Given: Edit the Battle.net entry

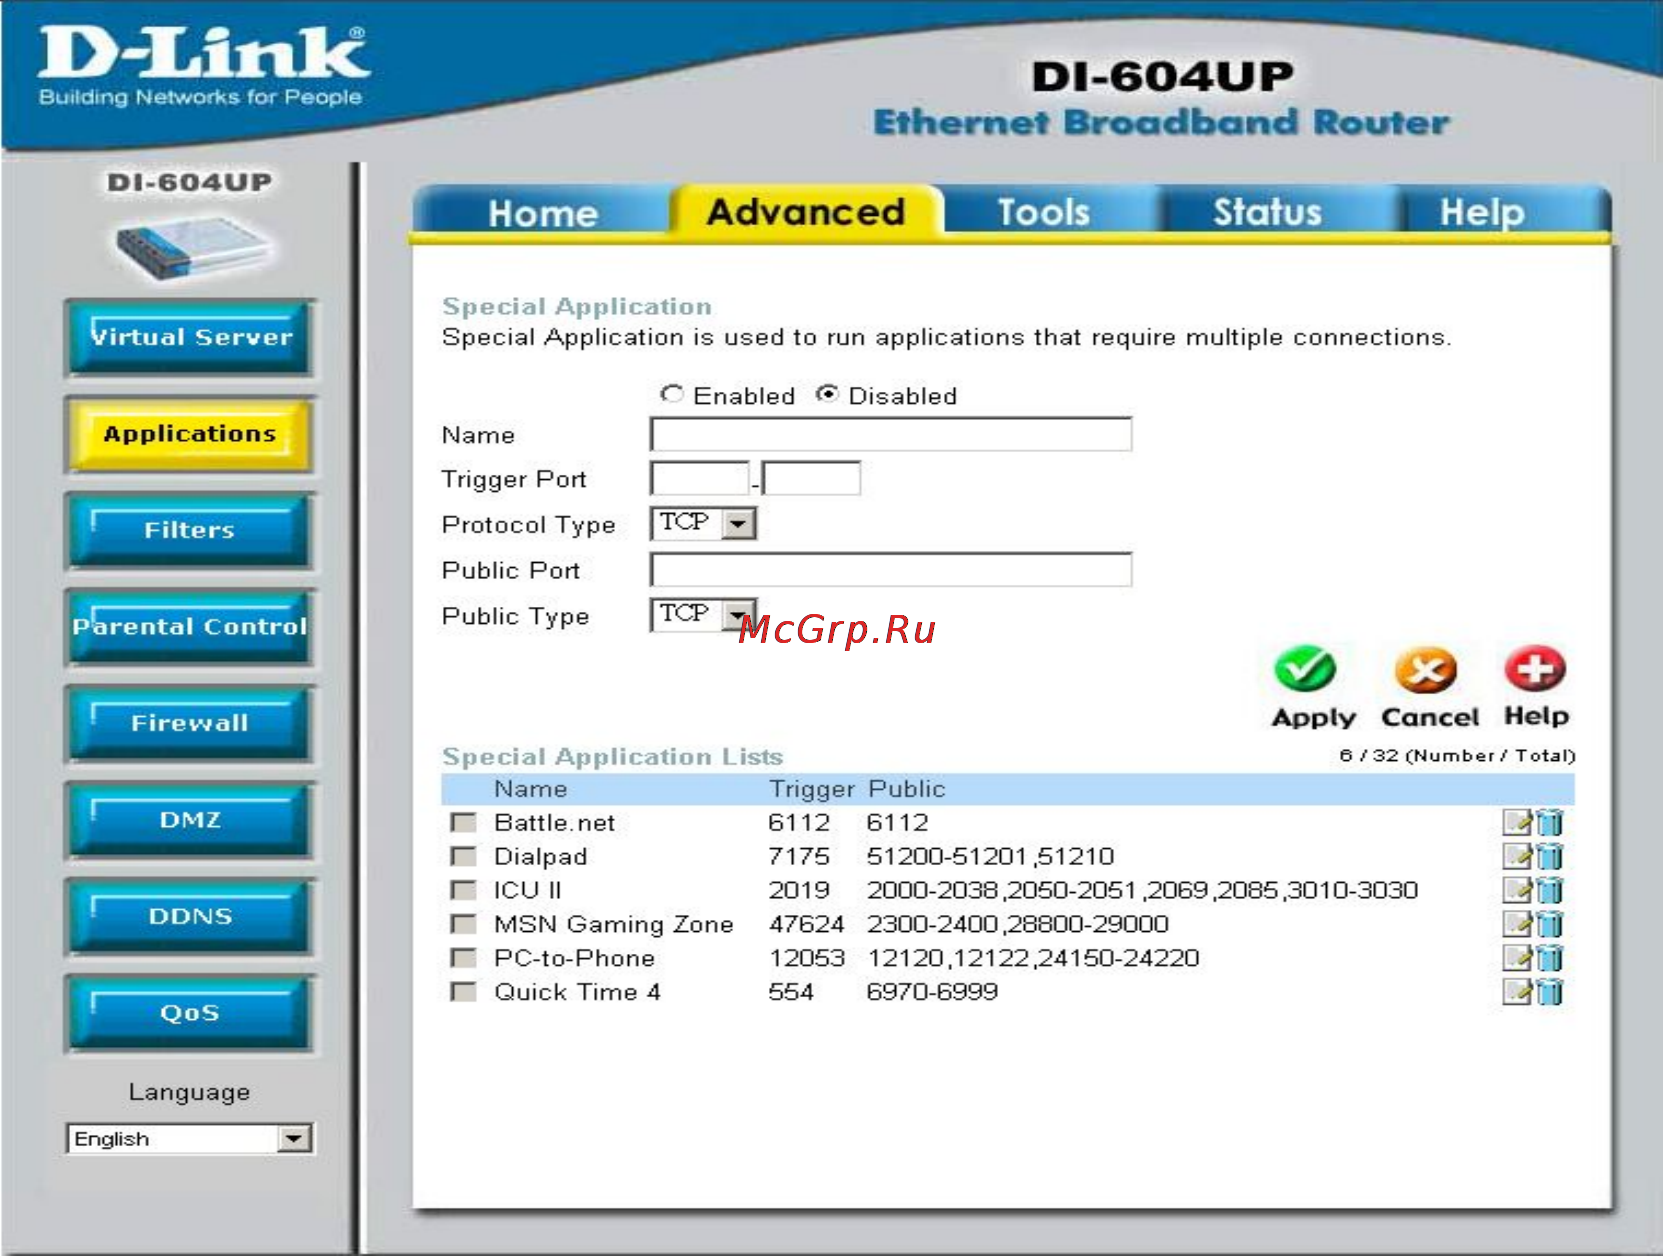Looking at the screenshot, I should pyautogui.click(x=1518, y=823).
